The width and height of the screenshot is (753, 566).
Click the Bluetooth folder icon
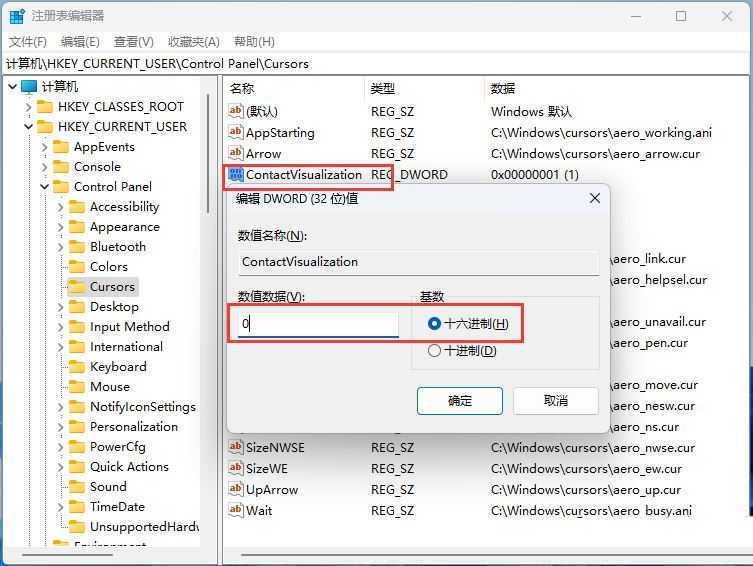77,247
